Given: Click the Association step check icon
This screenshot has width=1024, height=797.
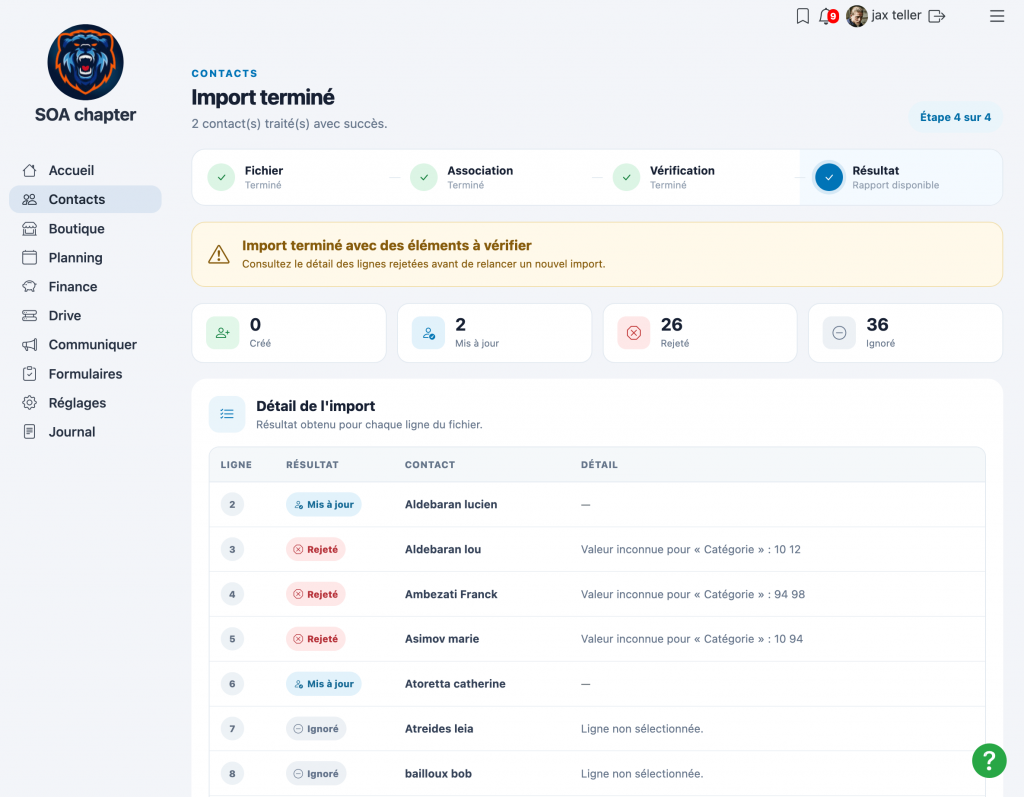Looking at the screenshot, I should point(424,177).
